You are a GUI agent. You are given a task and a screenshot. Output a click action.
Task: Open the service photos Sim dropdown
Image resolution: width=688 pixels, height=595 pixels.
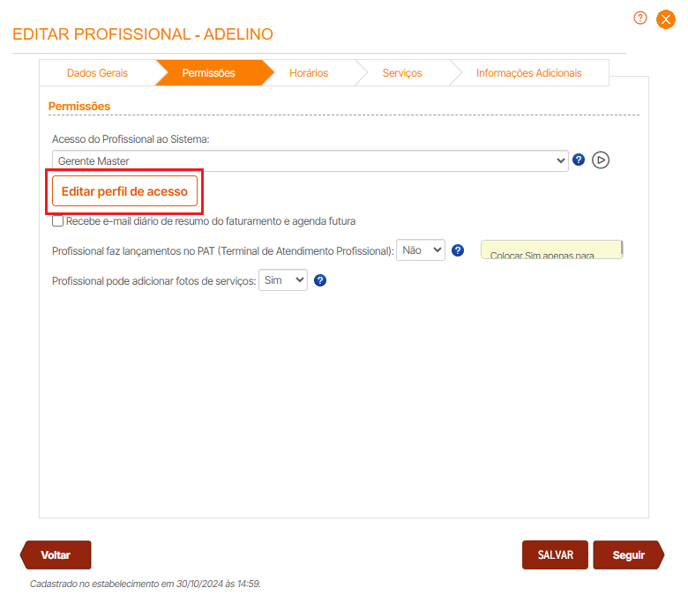point(283,281)
